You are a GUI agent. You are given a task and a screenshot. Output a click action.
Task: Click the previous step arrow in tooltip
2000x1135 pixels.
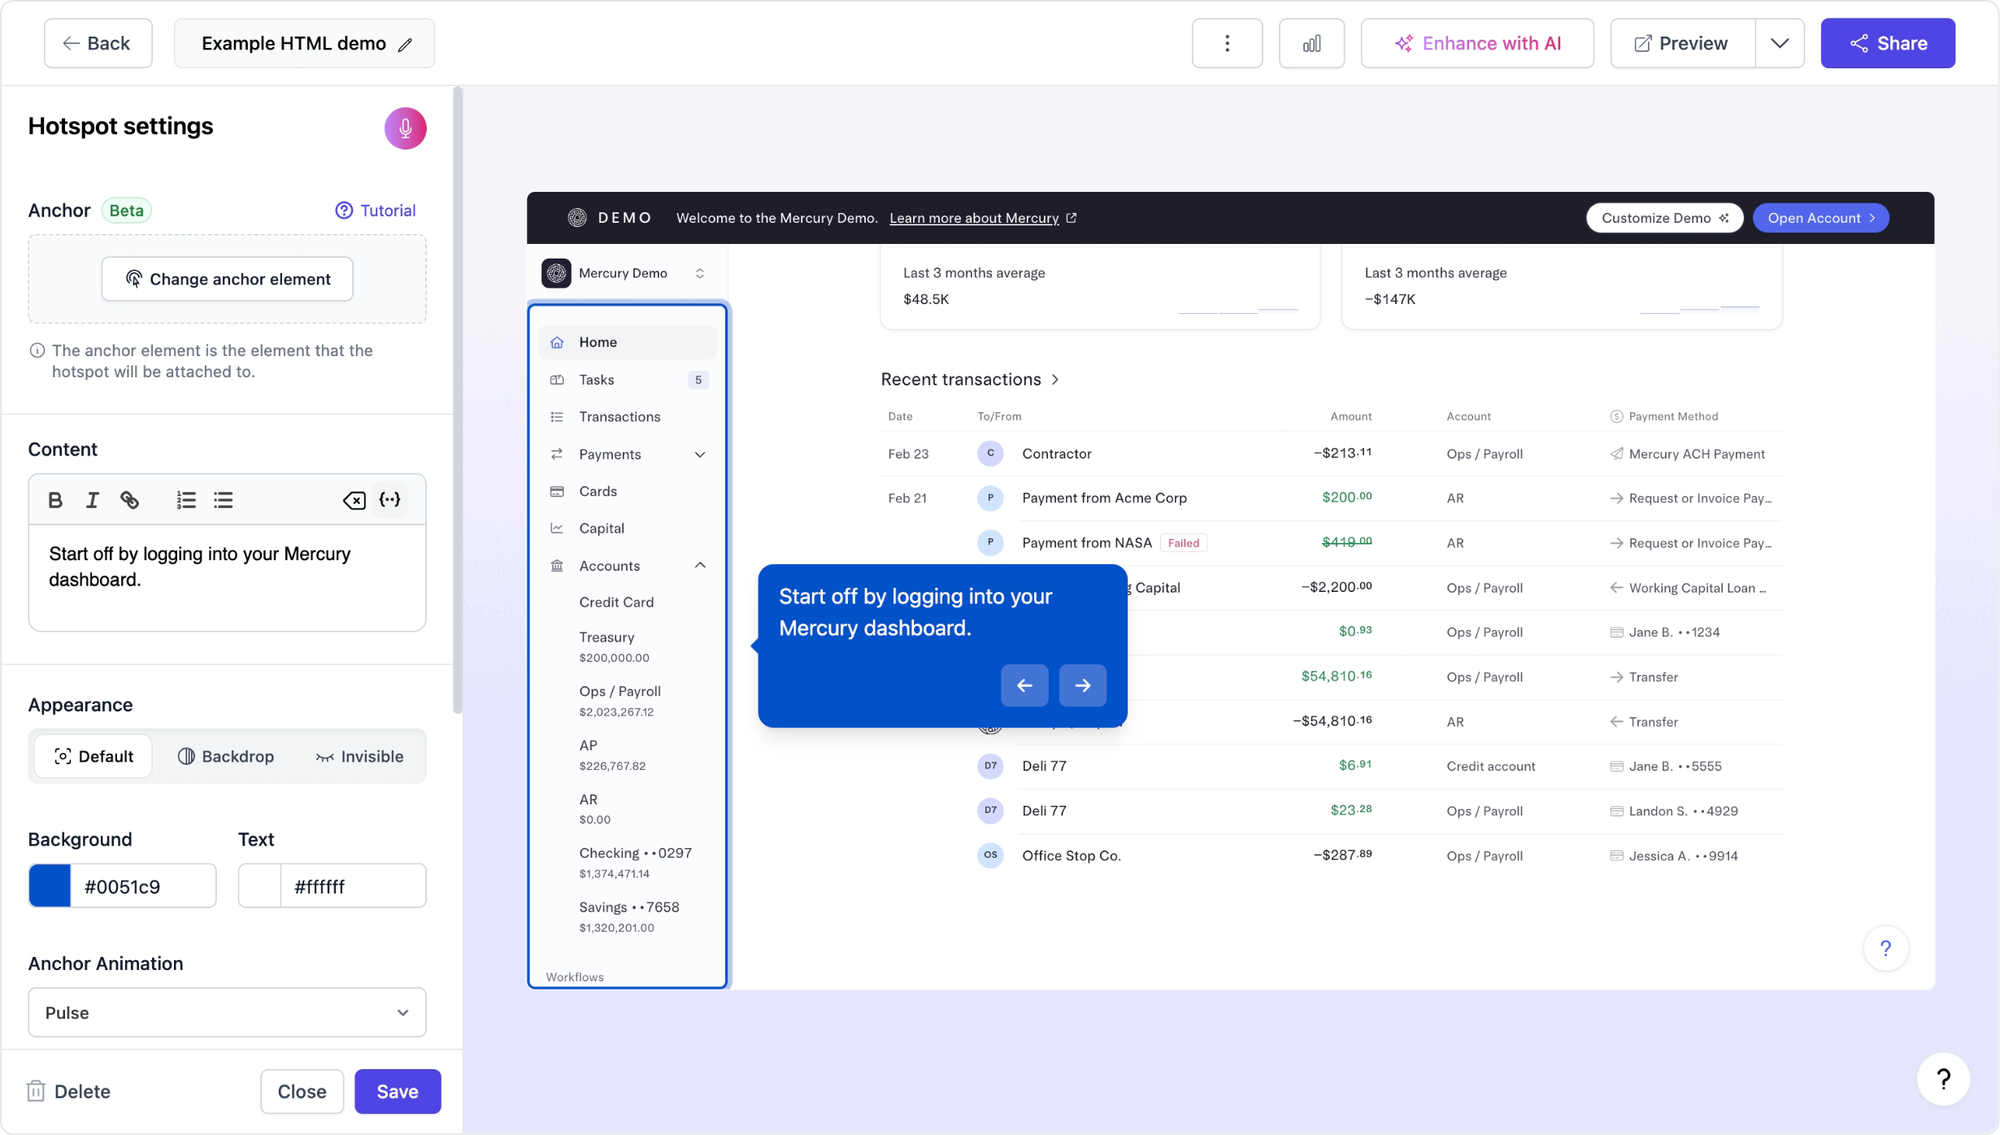(x=1024, y=685)
